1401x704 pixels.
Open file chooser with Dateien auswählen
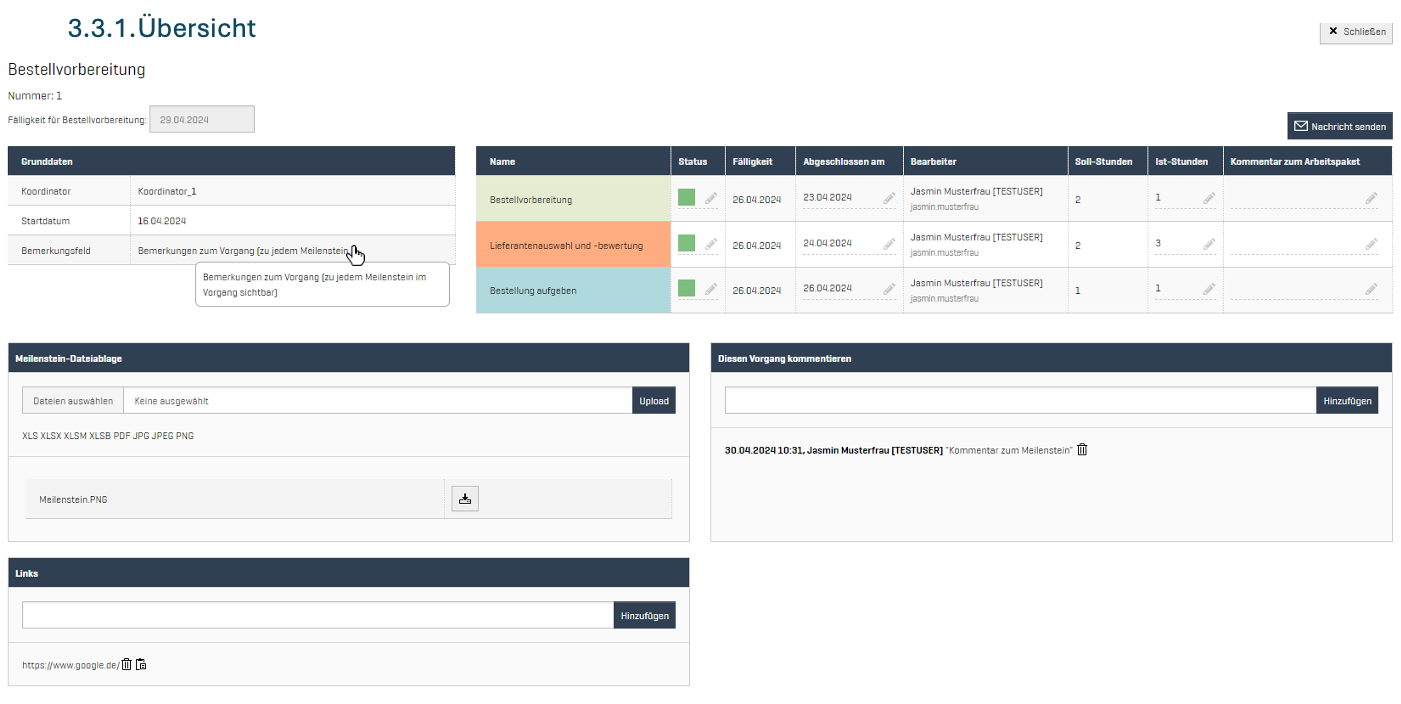pos(73,400)
